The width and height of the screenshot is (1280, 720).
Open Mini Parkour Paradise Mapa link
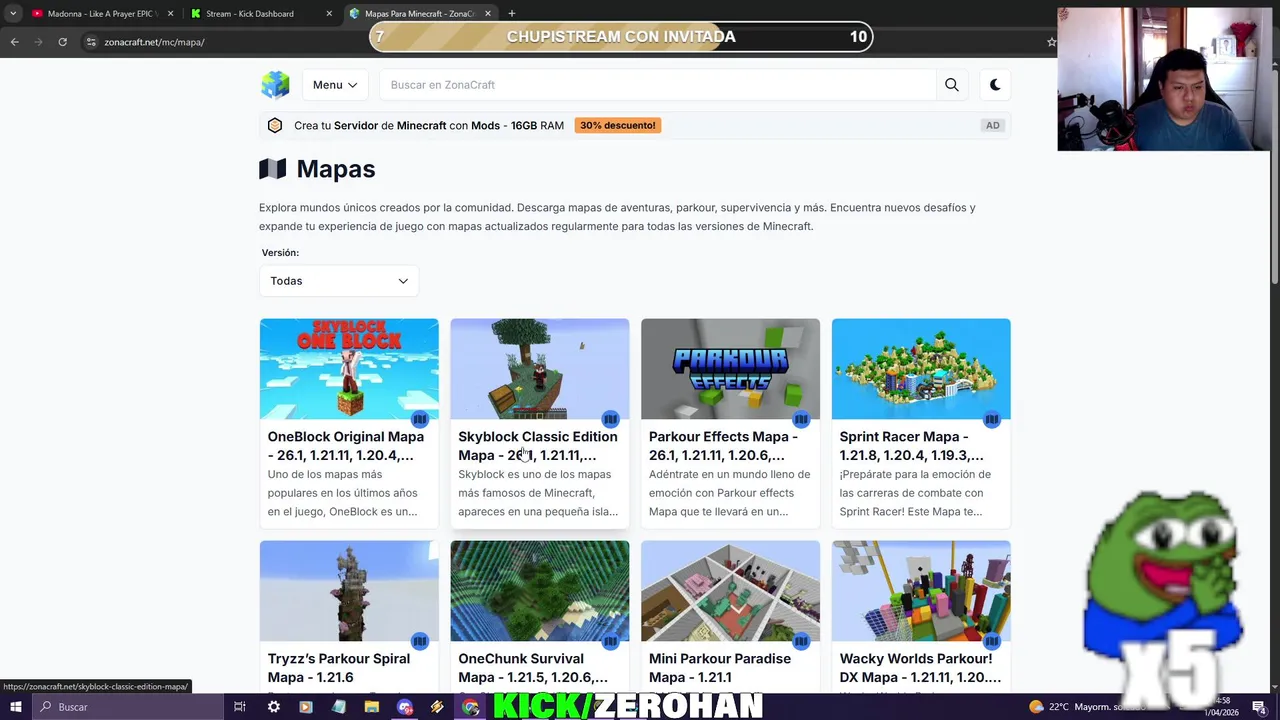coord(720,668)
